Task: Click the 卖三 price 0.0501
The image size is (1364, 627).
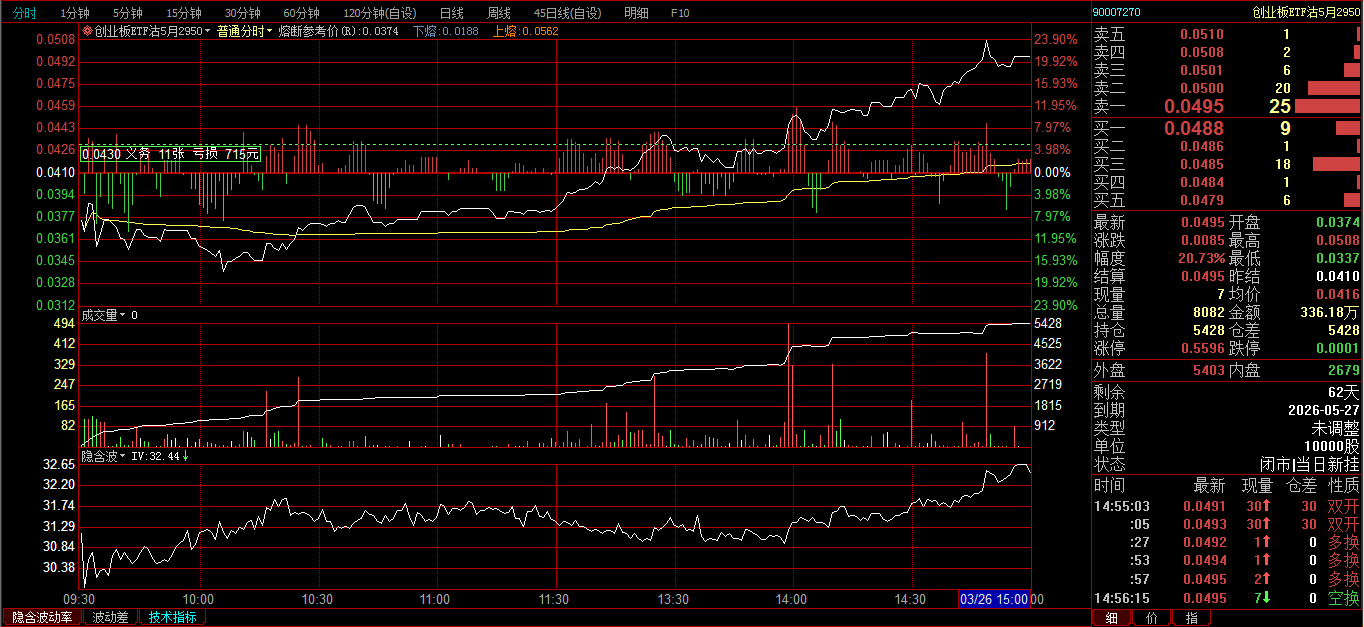Action: tap(1201, 70)
